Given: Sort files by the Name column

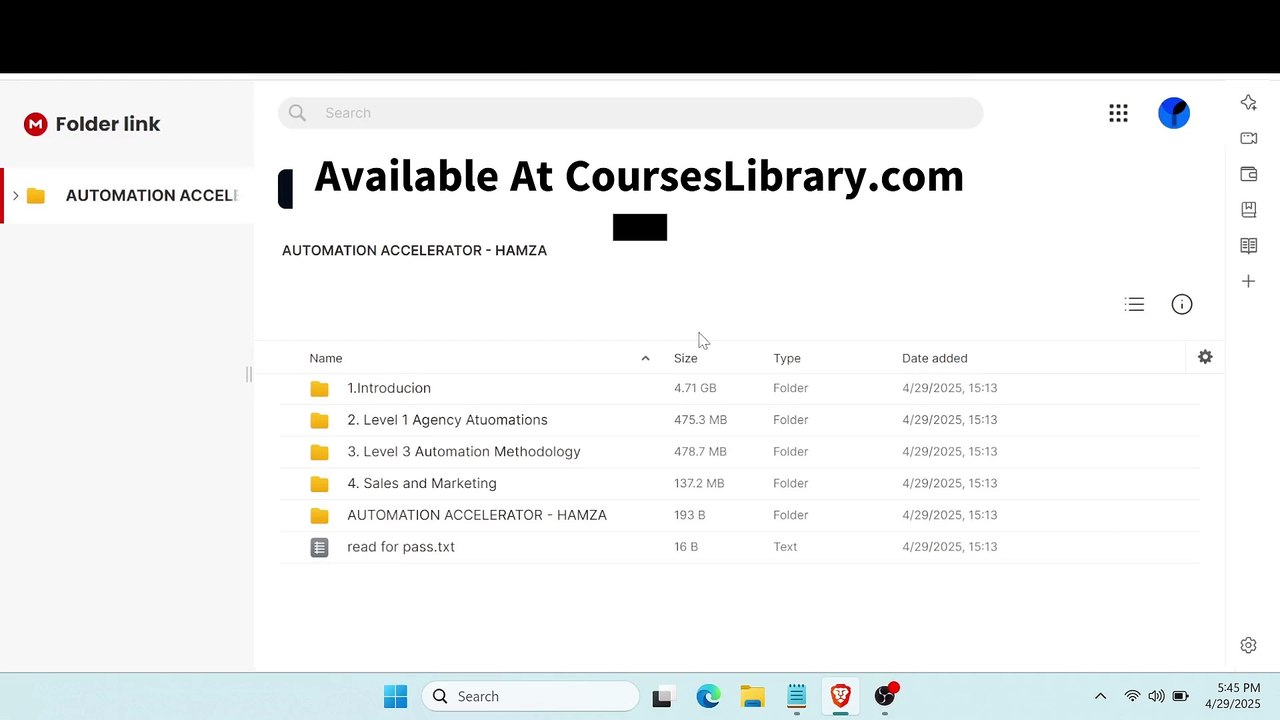Looking at the screenshot, I should click(x=326, y=358).
